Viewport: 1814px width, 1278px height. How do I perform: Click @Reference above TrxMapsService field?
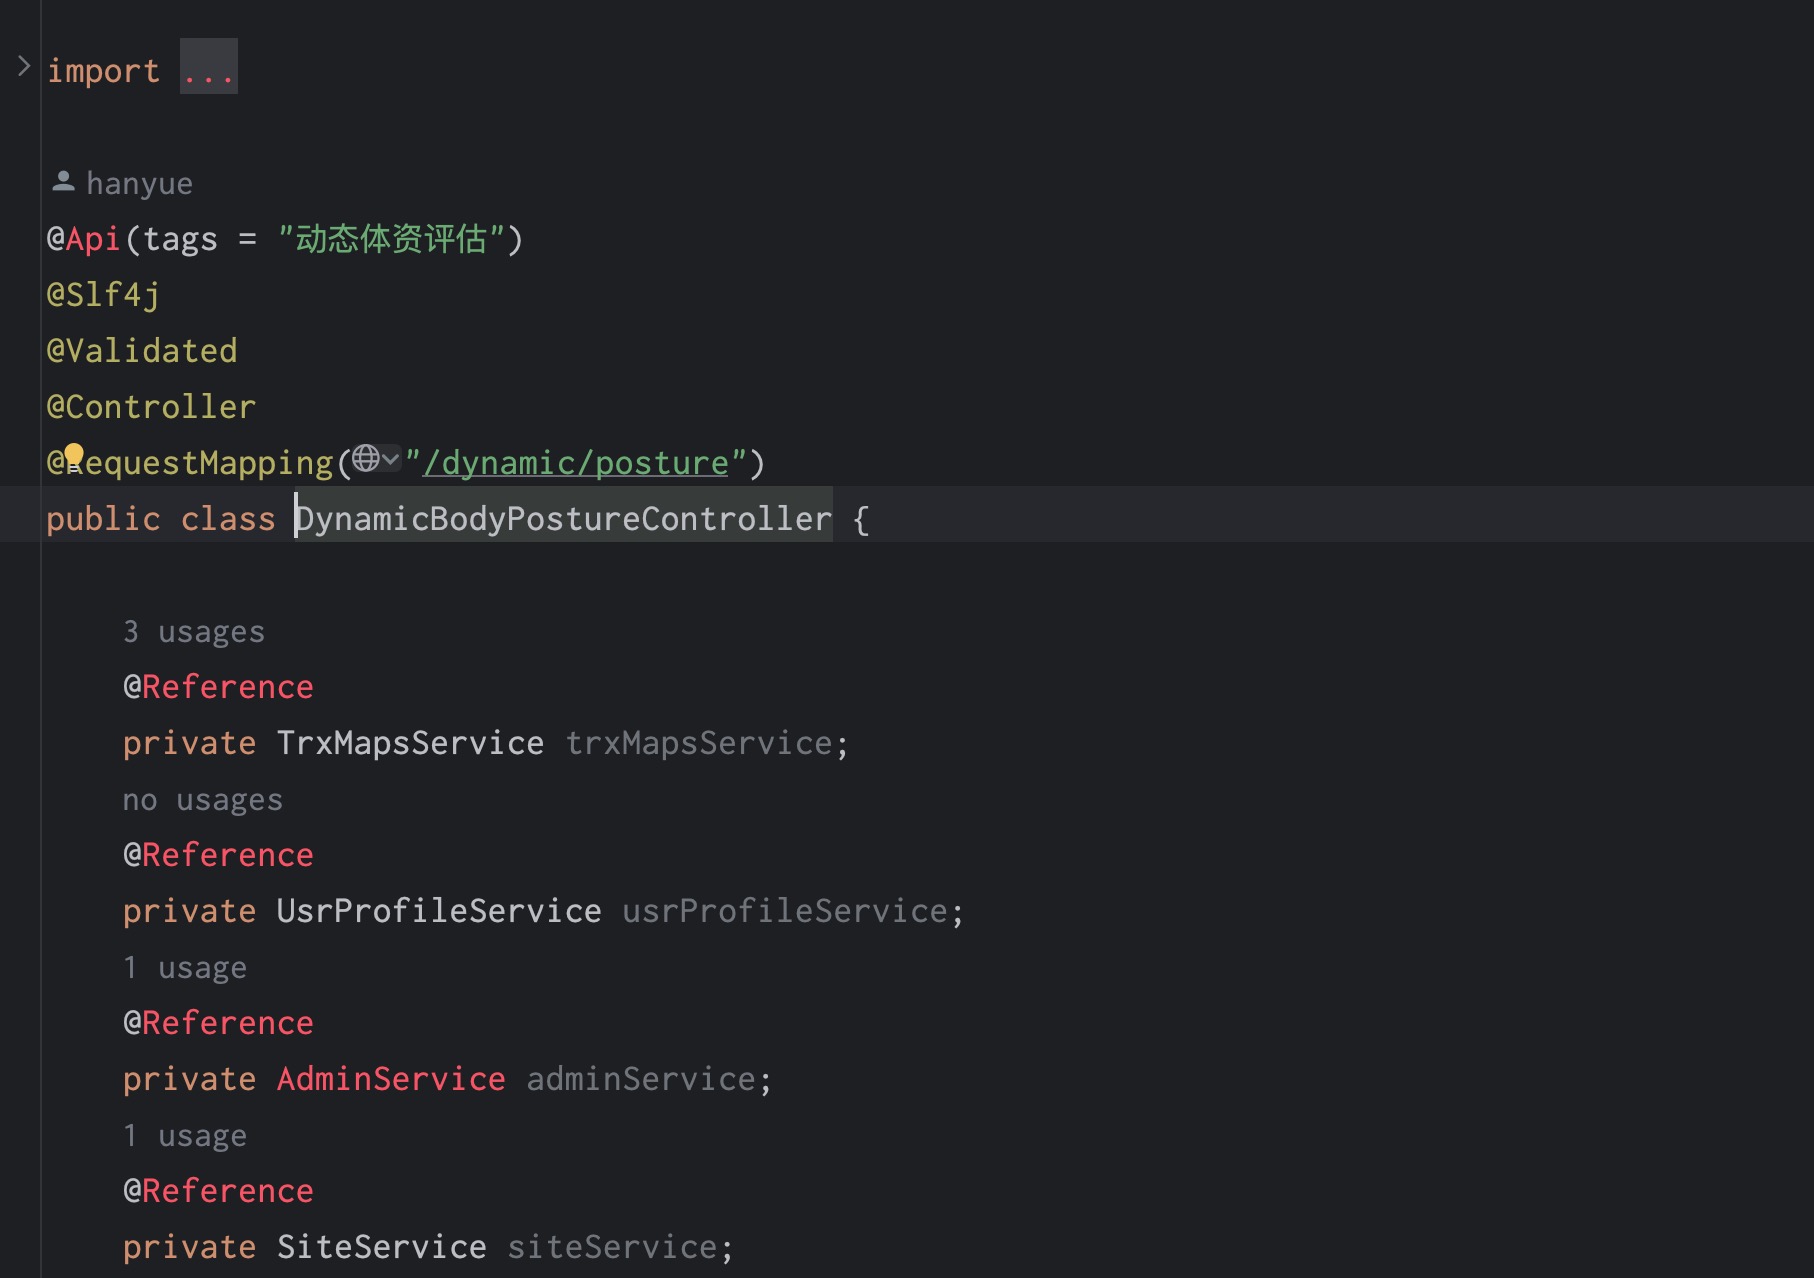pos(218,687)
